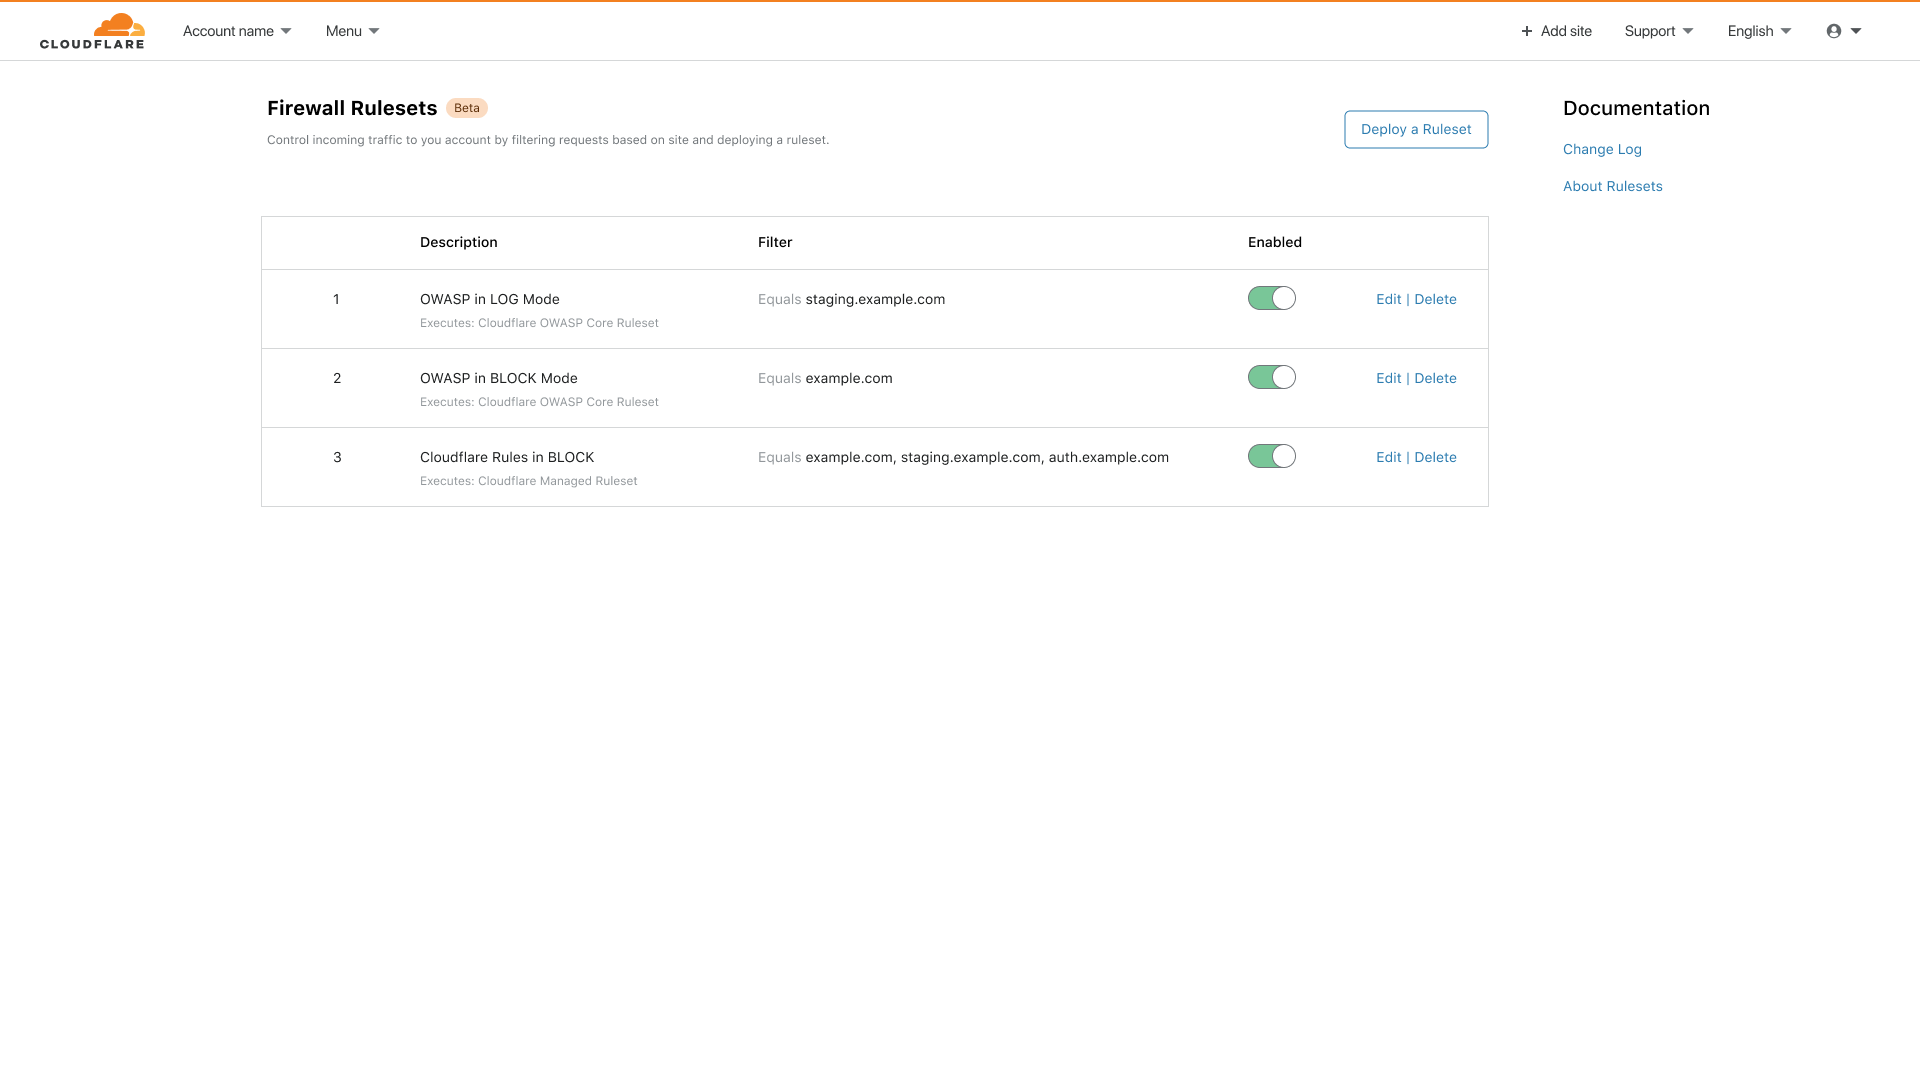Click the user account profile icon
The height and width of the screenshot is (1080, 1920).
[x=1834, y=30]
